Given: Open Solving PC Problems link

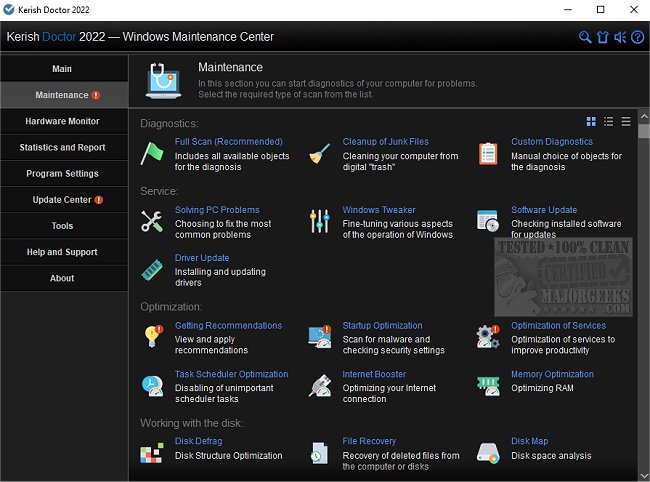Looking at the screenshot, I should [217, 210].
